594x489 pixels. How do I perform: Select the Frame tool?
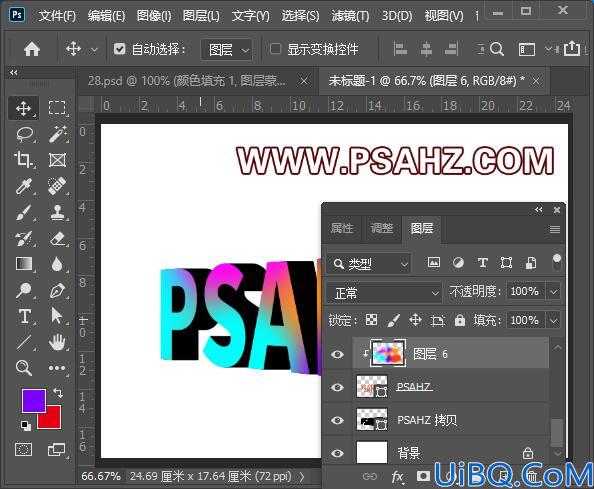(x=57, y=160)
